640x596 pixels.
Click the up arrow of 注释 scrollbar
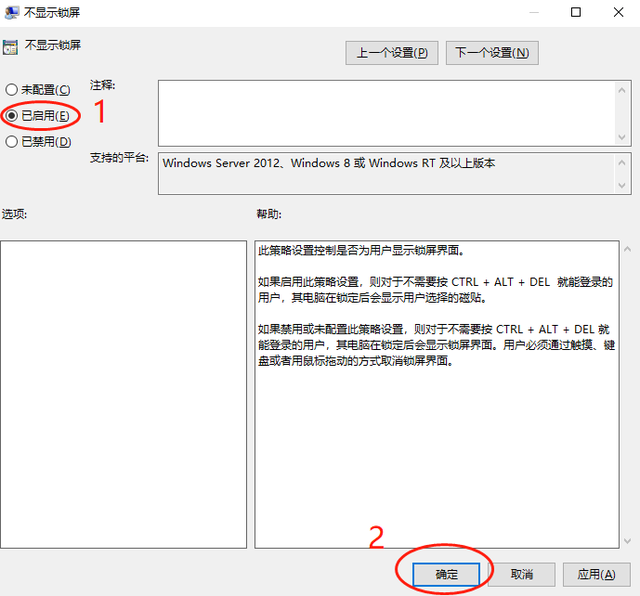tap(622, 90)
